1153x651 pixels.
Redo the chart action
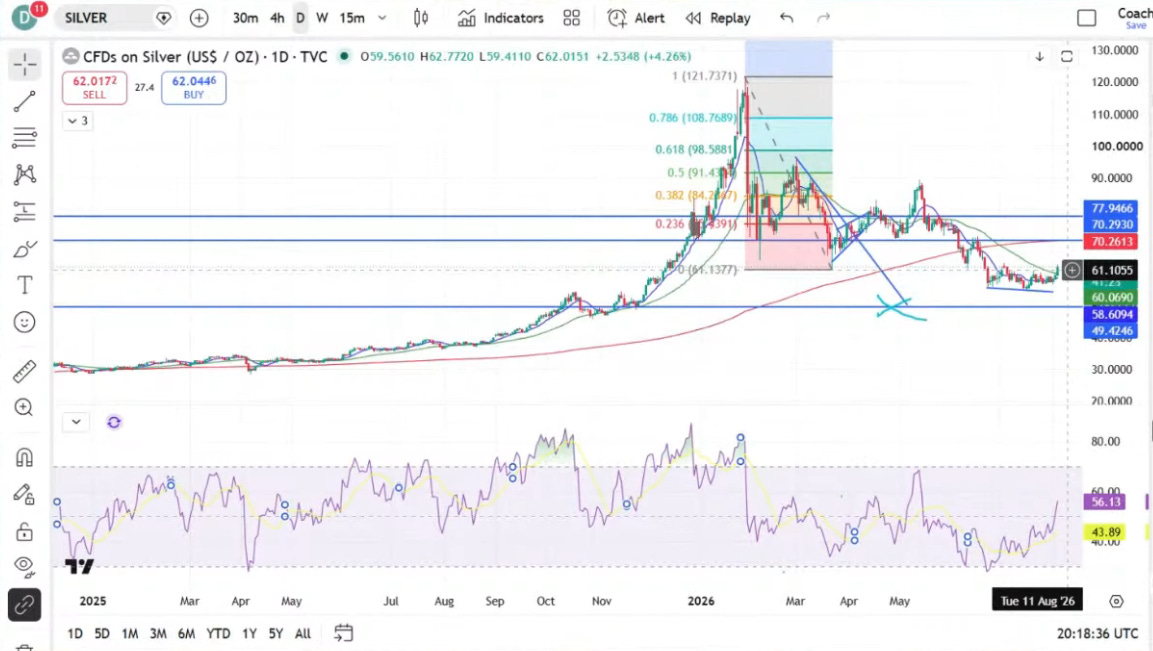[x=824, y=18]
